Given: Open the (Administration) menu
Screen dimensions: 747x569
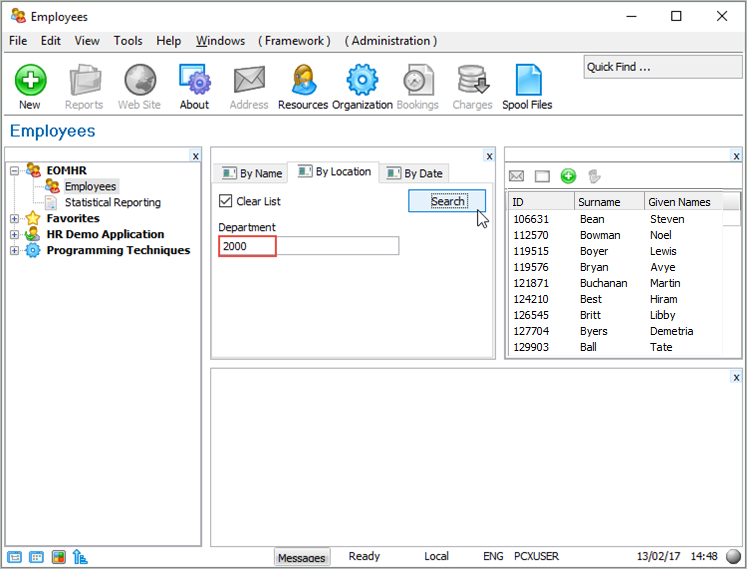Looking at the screenshot, I should (391, 41).
